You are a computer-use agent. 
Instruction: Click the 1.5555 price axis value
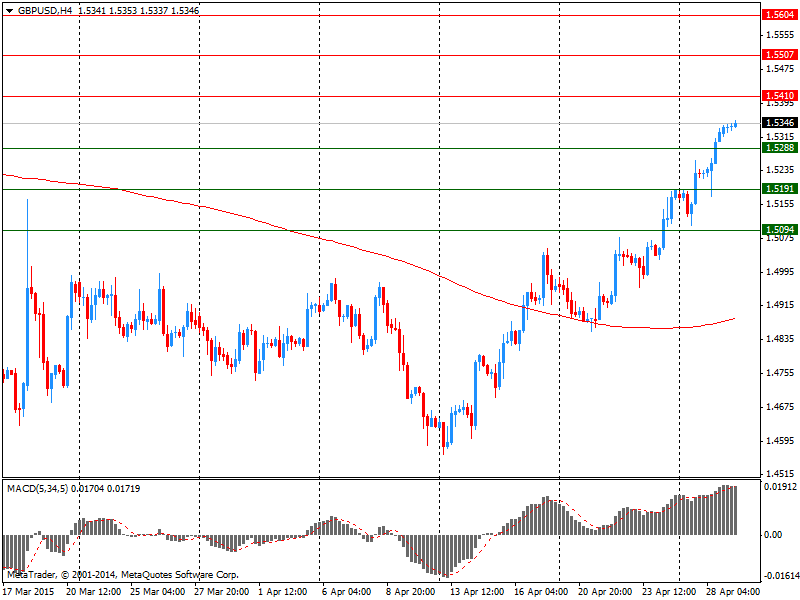click(780, 35)
